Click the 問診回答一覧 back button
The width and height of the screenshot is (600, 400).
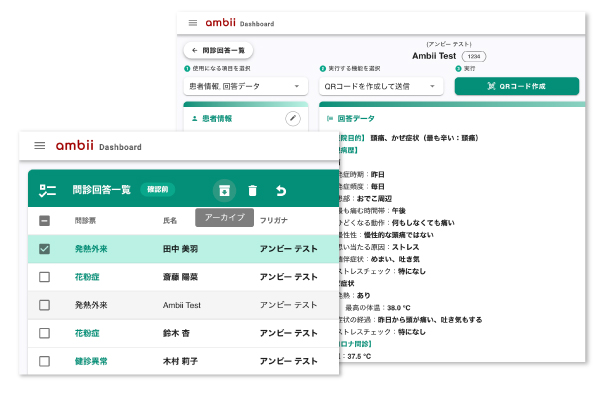tap(218, 50)
